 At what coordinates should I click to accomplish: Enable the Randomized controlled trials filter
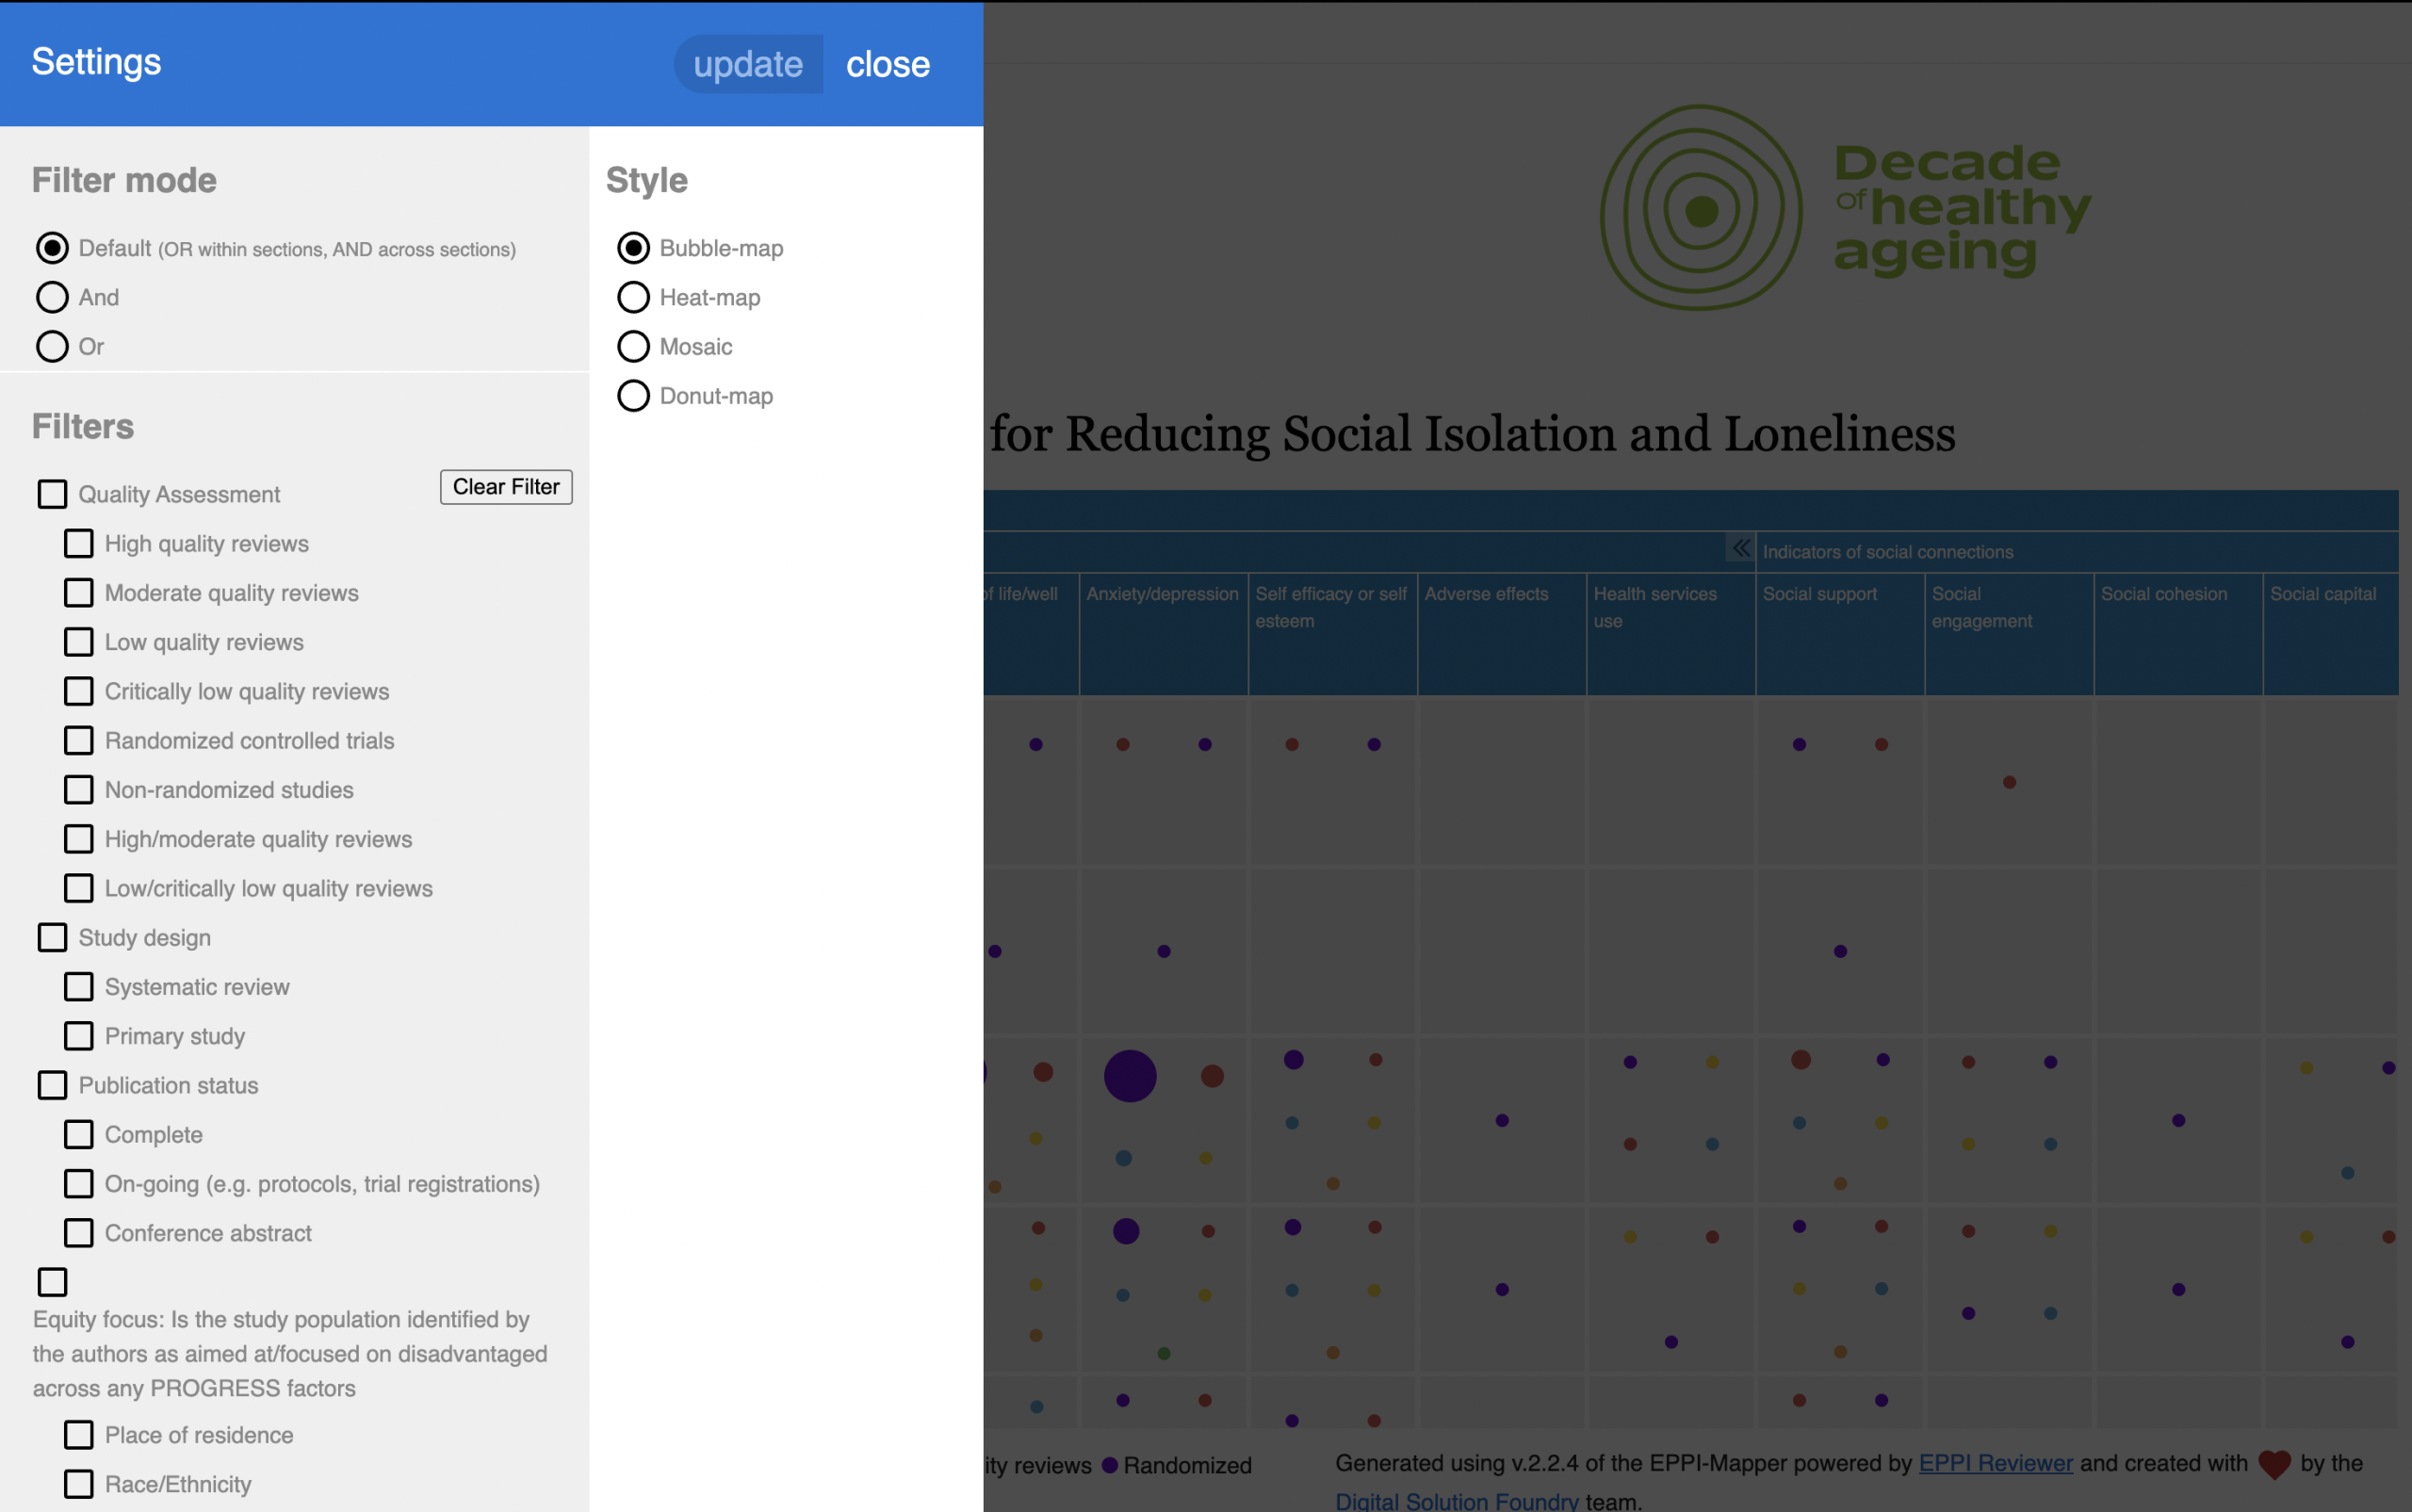[79, 740]
